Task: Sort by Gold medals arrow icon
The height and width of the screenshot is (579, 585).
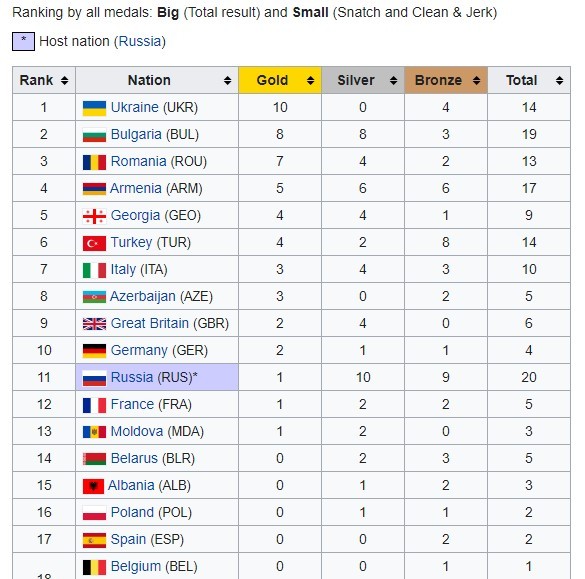Action: [x=310, y=80]
